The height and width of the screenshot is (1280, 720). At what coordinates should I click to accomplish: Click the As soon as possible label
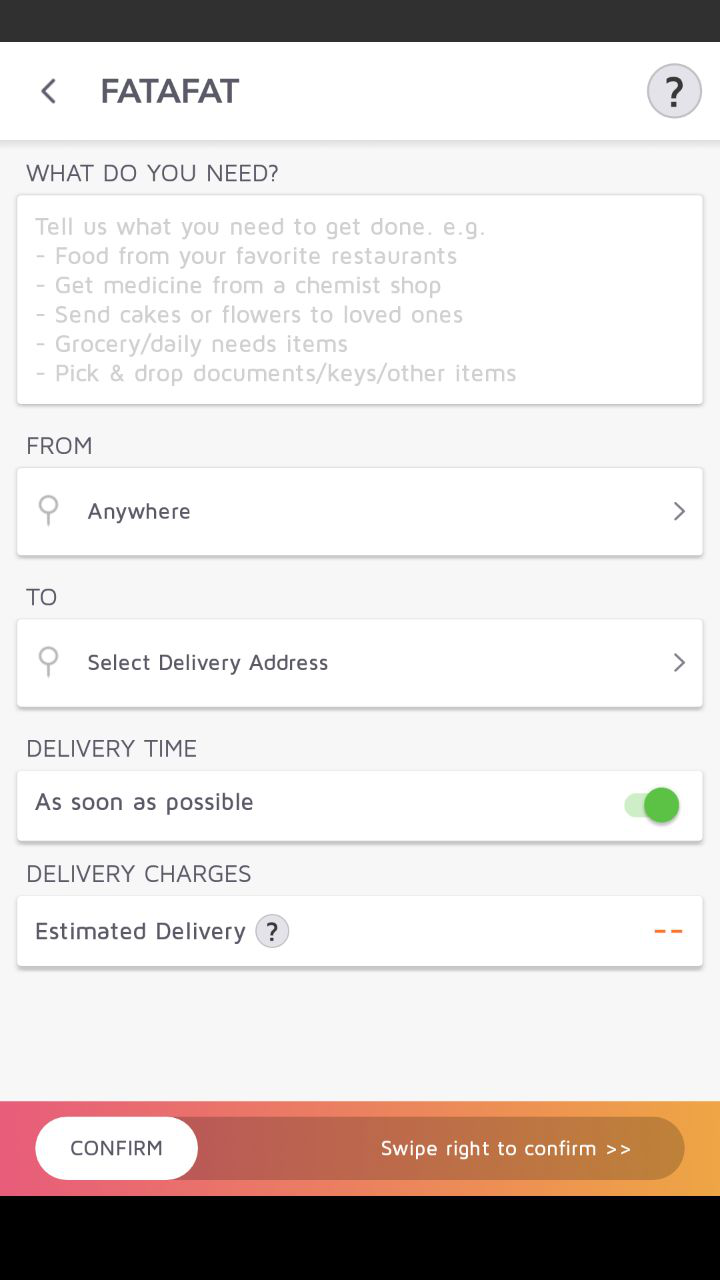[144, 802]
